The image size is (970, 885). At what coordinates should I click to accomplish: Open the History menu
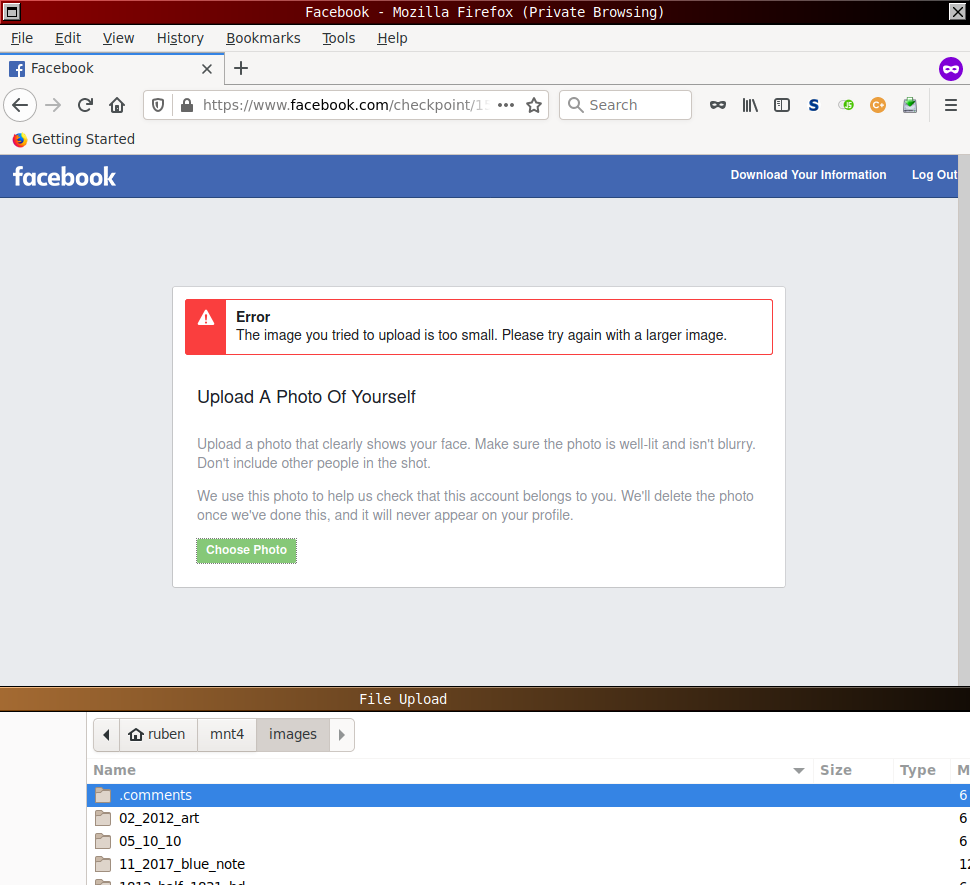[x=180, y=38]
